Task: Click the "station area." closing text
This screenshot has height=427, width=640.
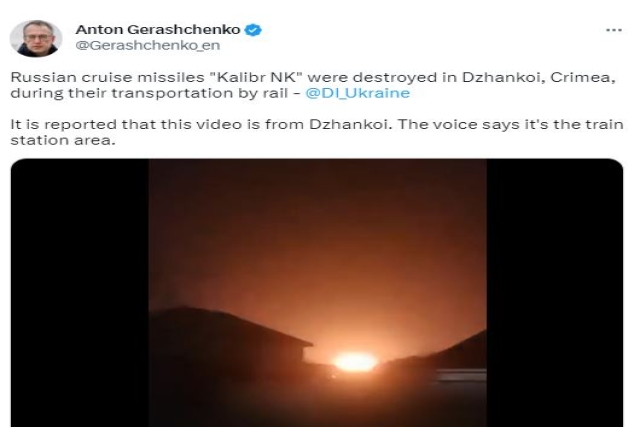Action: (x=63, y=140)
